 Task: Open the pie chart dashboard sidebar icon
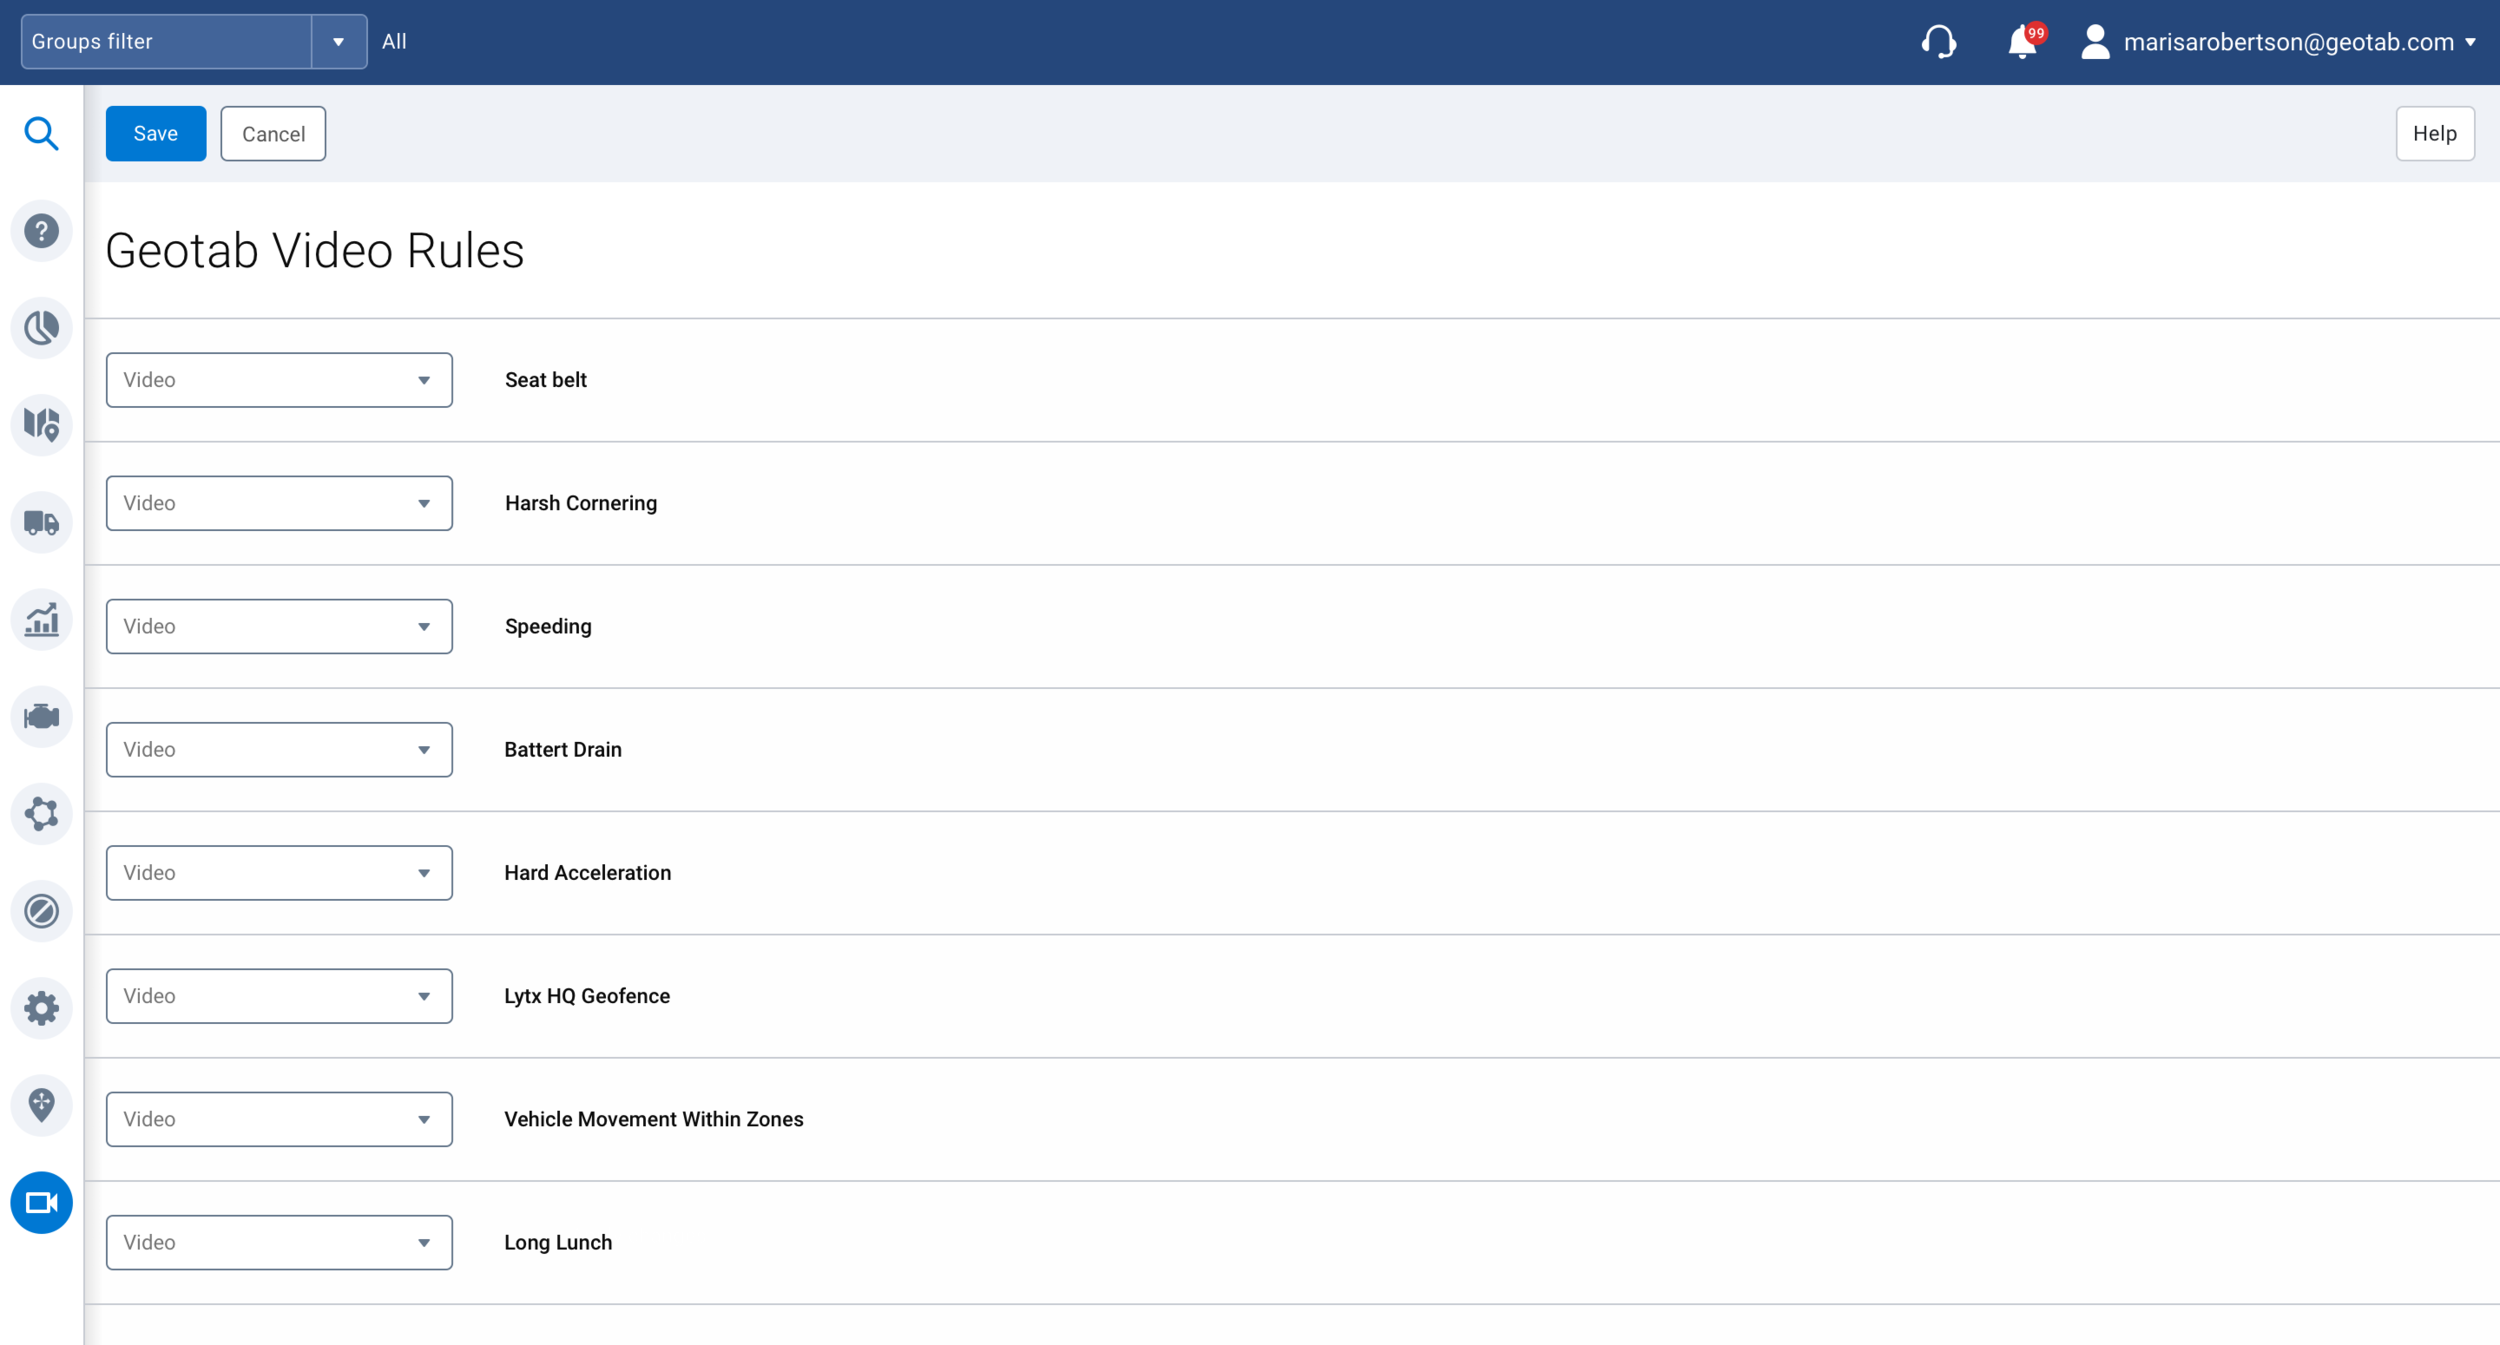point(41,328)
